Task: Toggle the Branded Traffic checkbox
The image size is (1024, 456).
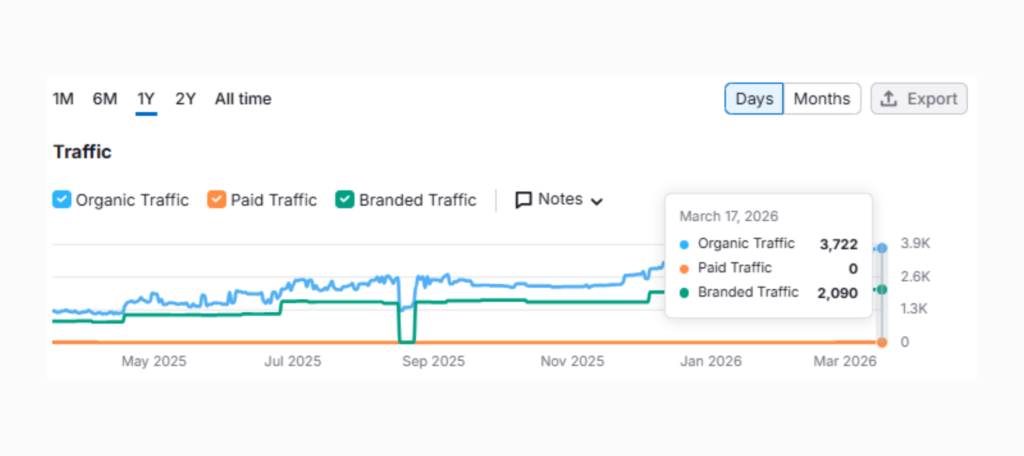Action: (345, 200)
